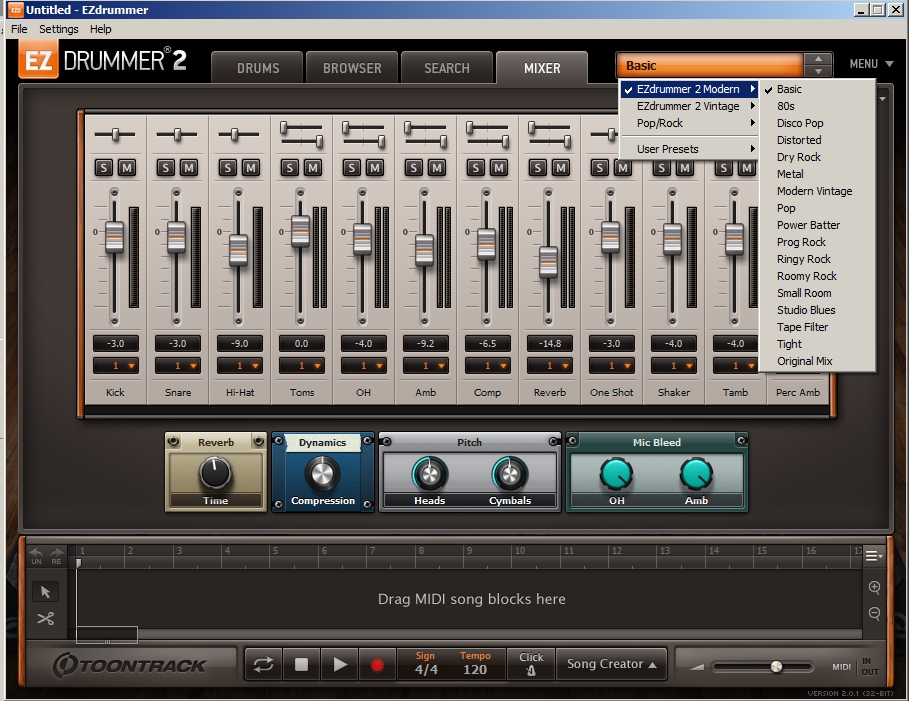Viewport: 909px width, 701px height.
Task: Open the Pop/Rock preset submenu
Action: (x=689, y=123)
